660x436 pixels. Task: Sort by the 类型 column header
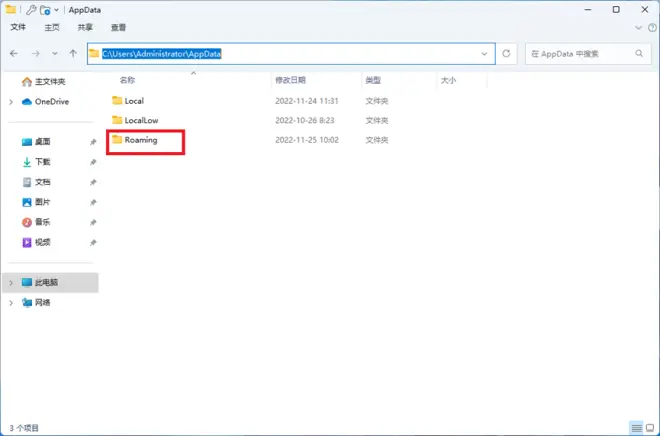click(x=373, y=80)
